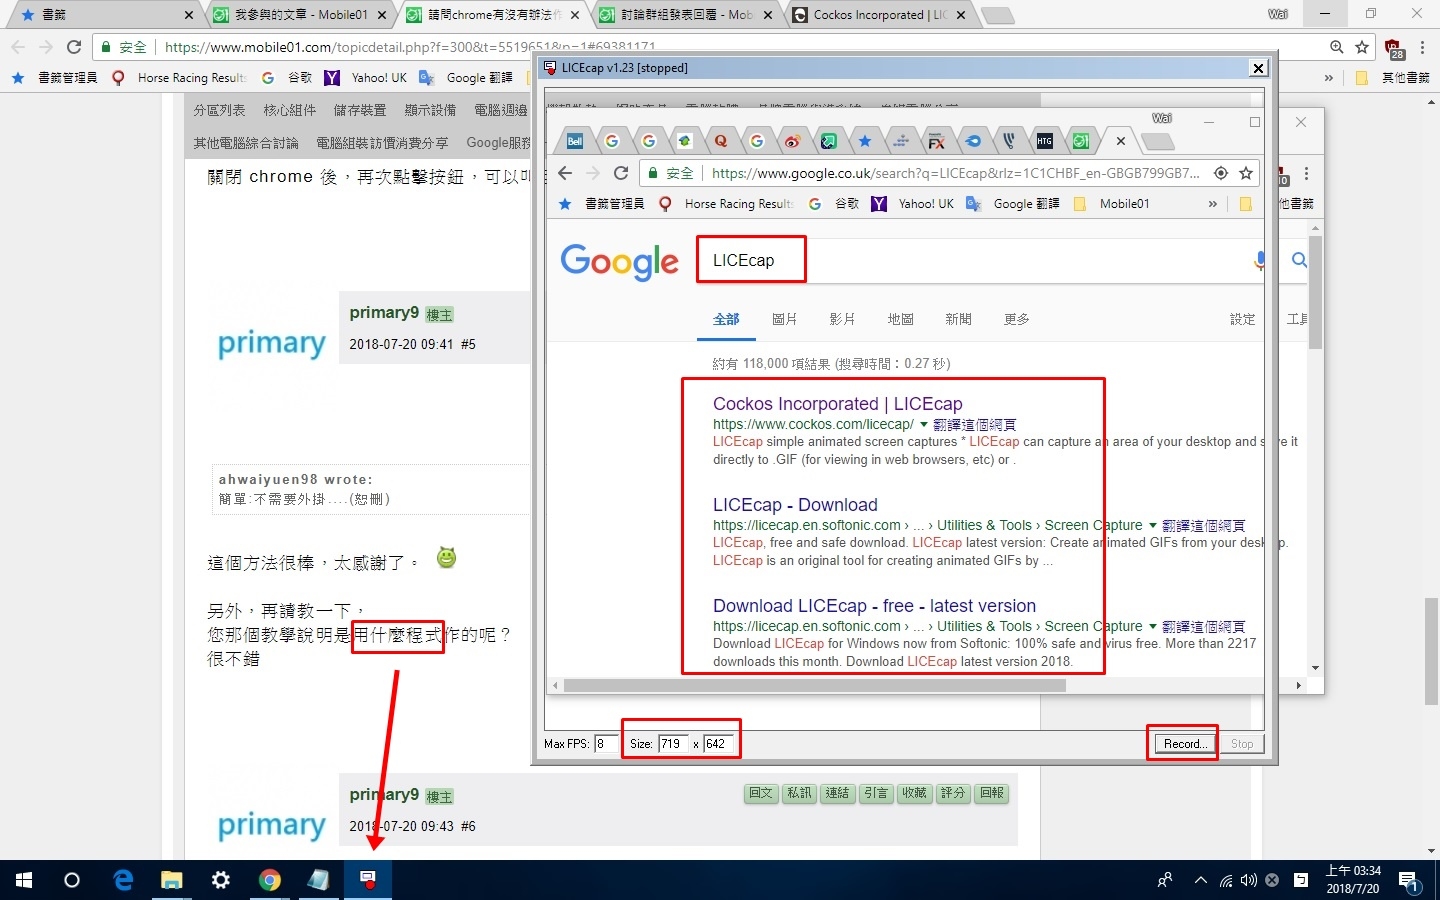1440x900 pixels.
Task: Click the Quora Q favicon tab in the inner Chrome
Action: click(x=720, y=141)
